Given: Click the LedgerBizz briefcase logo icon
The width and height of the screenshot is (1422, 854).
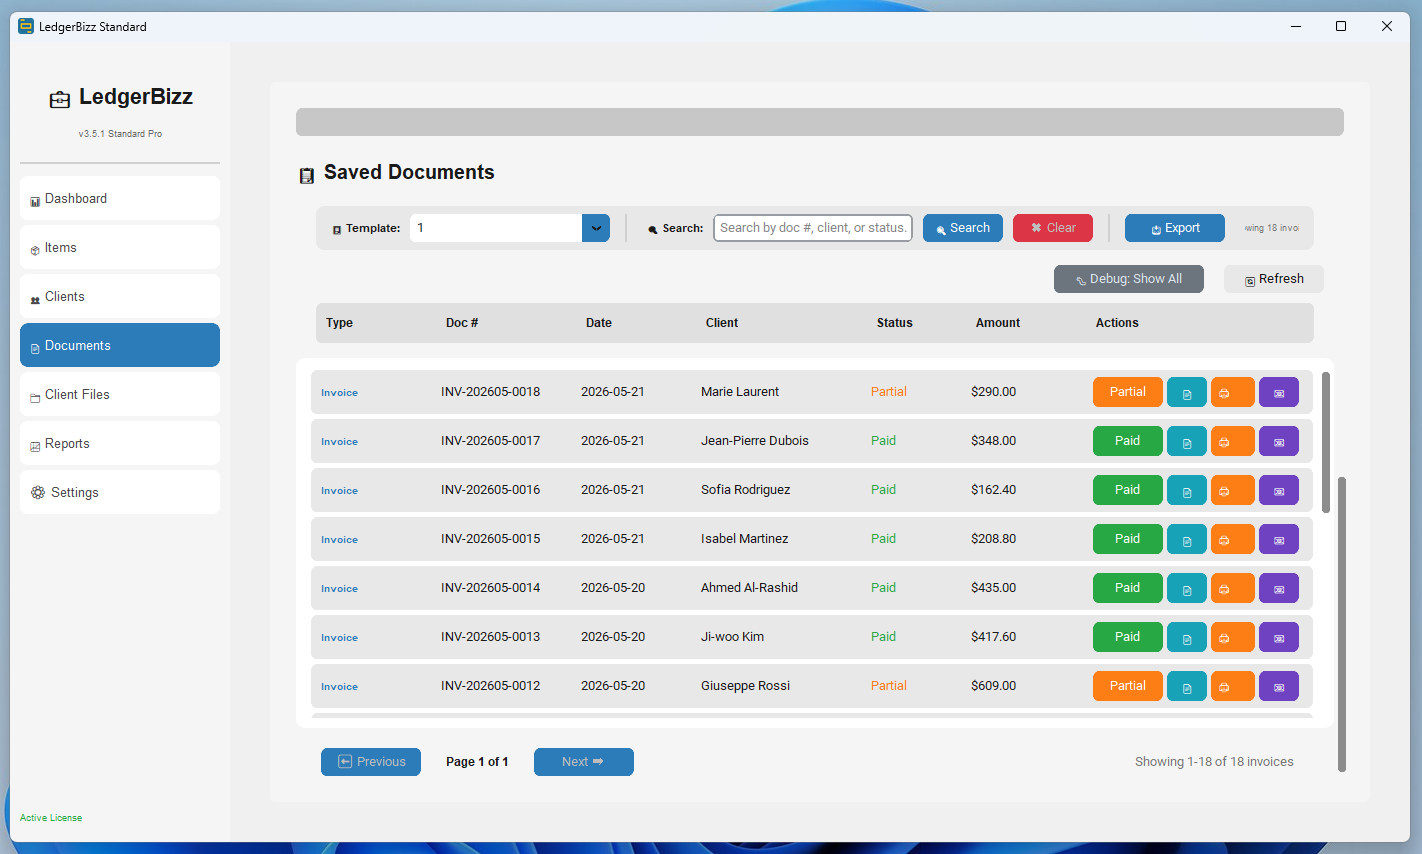Looking at the screenshot, I should [60, 99].
